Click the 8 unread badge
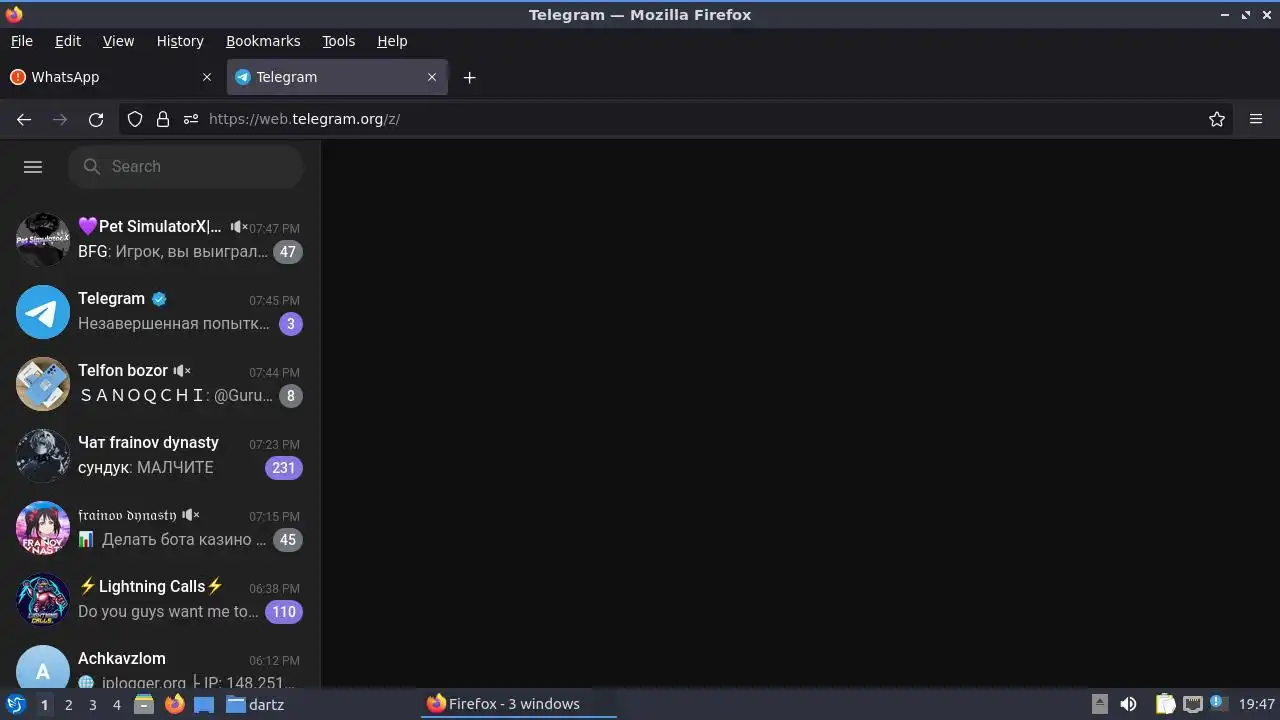 click(291, 396)
